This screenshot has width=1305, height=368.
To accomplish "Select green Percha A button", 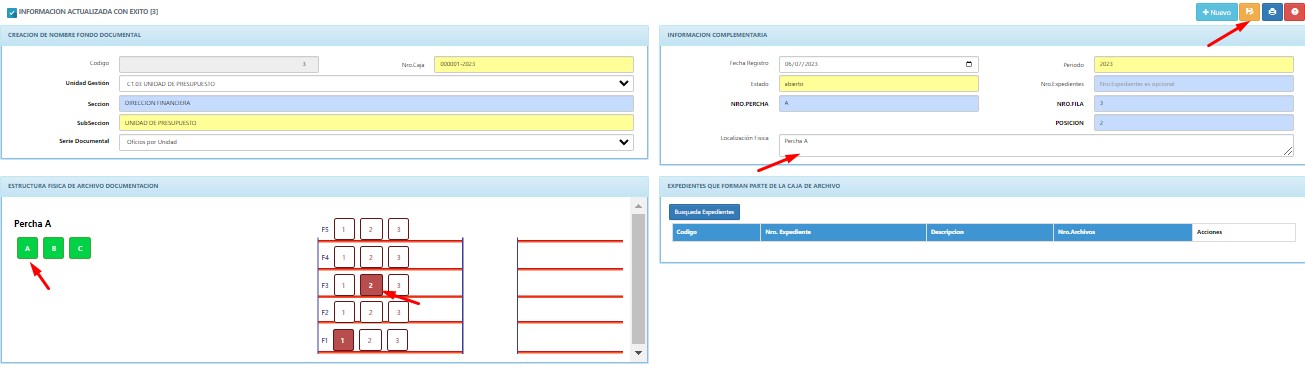I will [27, 248].
